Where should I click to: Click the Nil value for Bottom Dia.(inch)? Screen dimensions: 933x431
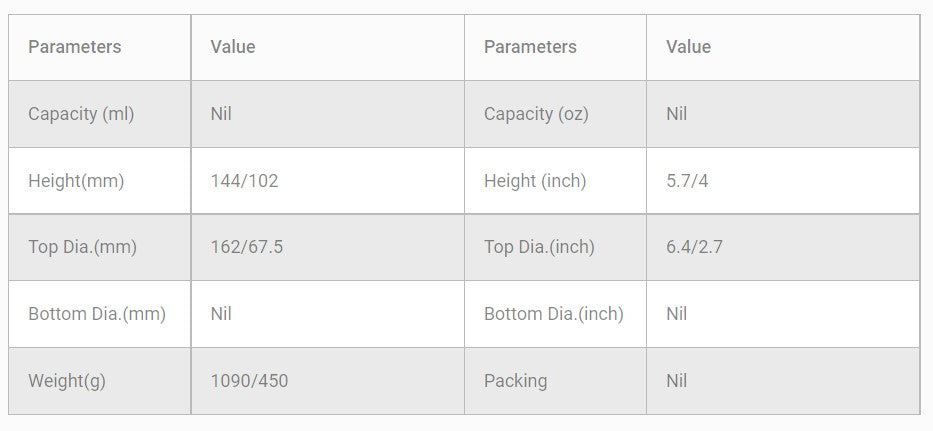(x=677, y=314)
